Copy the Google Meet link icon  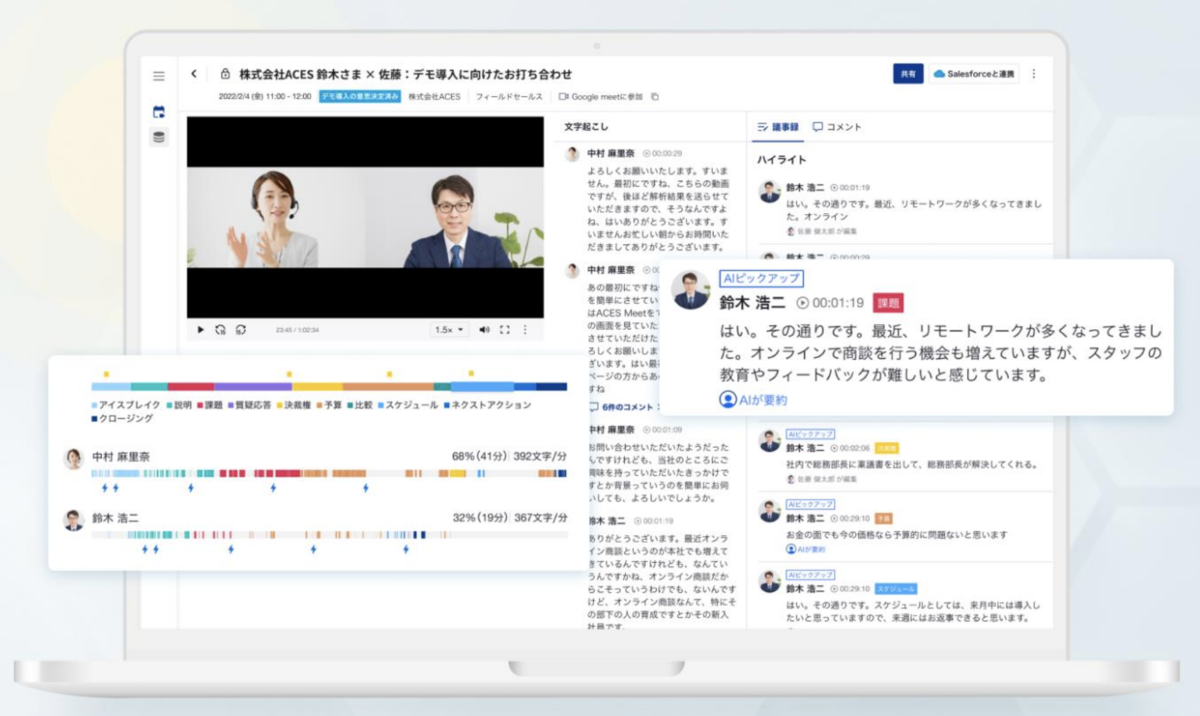pyautogui.click(x=655, y=97)
